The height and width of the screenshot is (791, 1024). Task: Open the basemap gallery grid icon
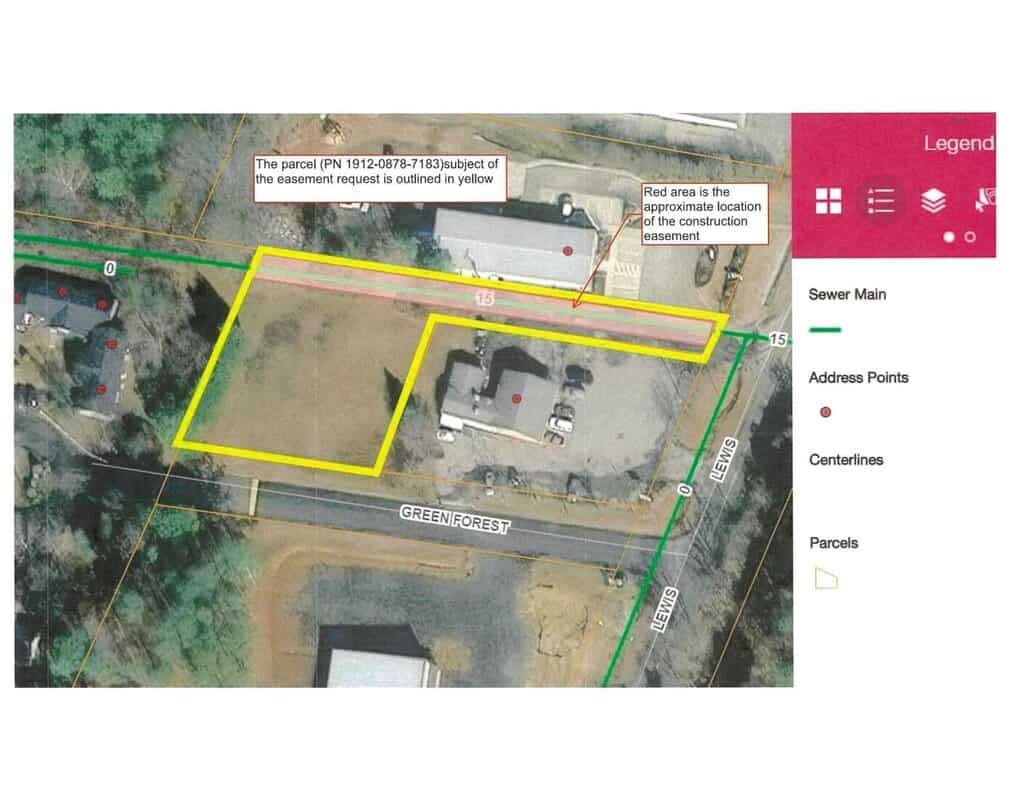(828, 201)
